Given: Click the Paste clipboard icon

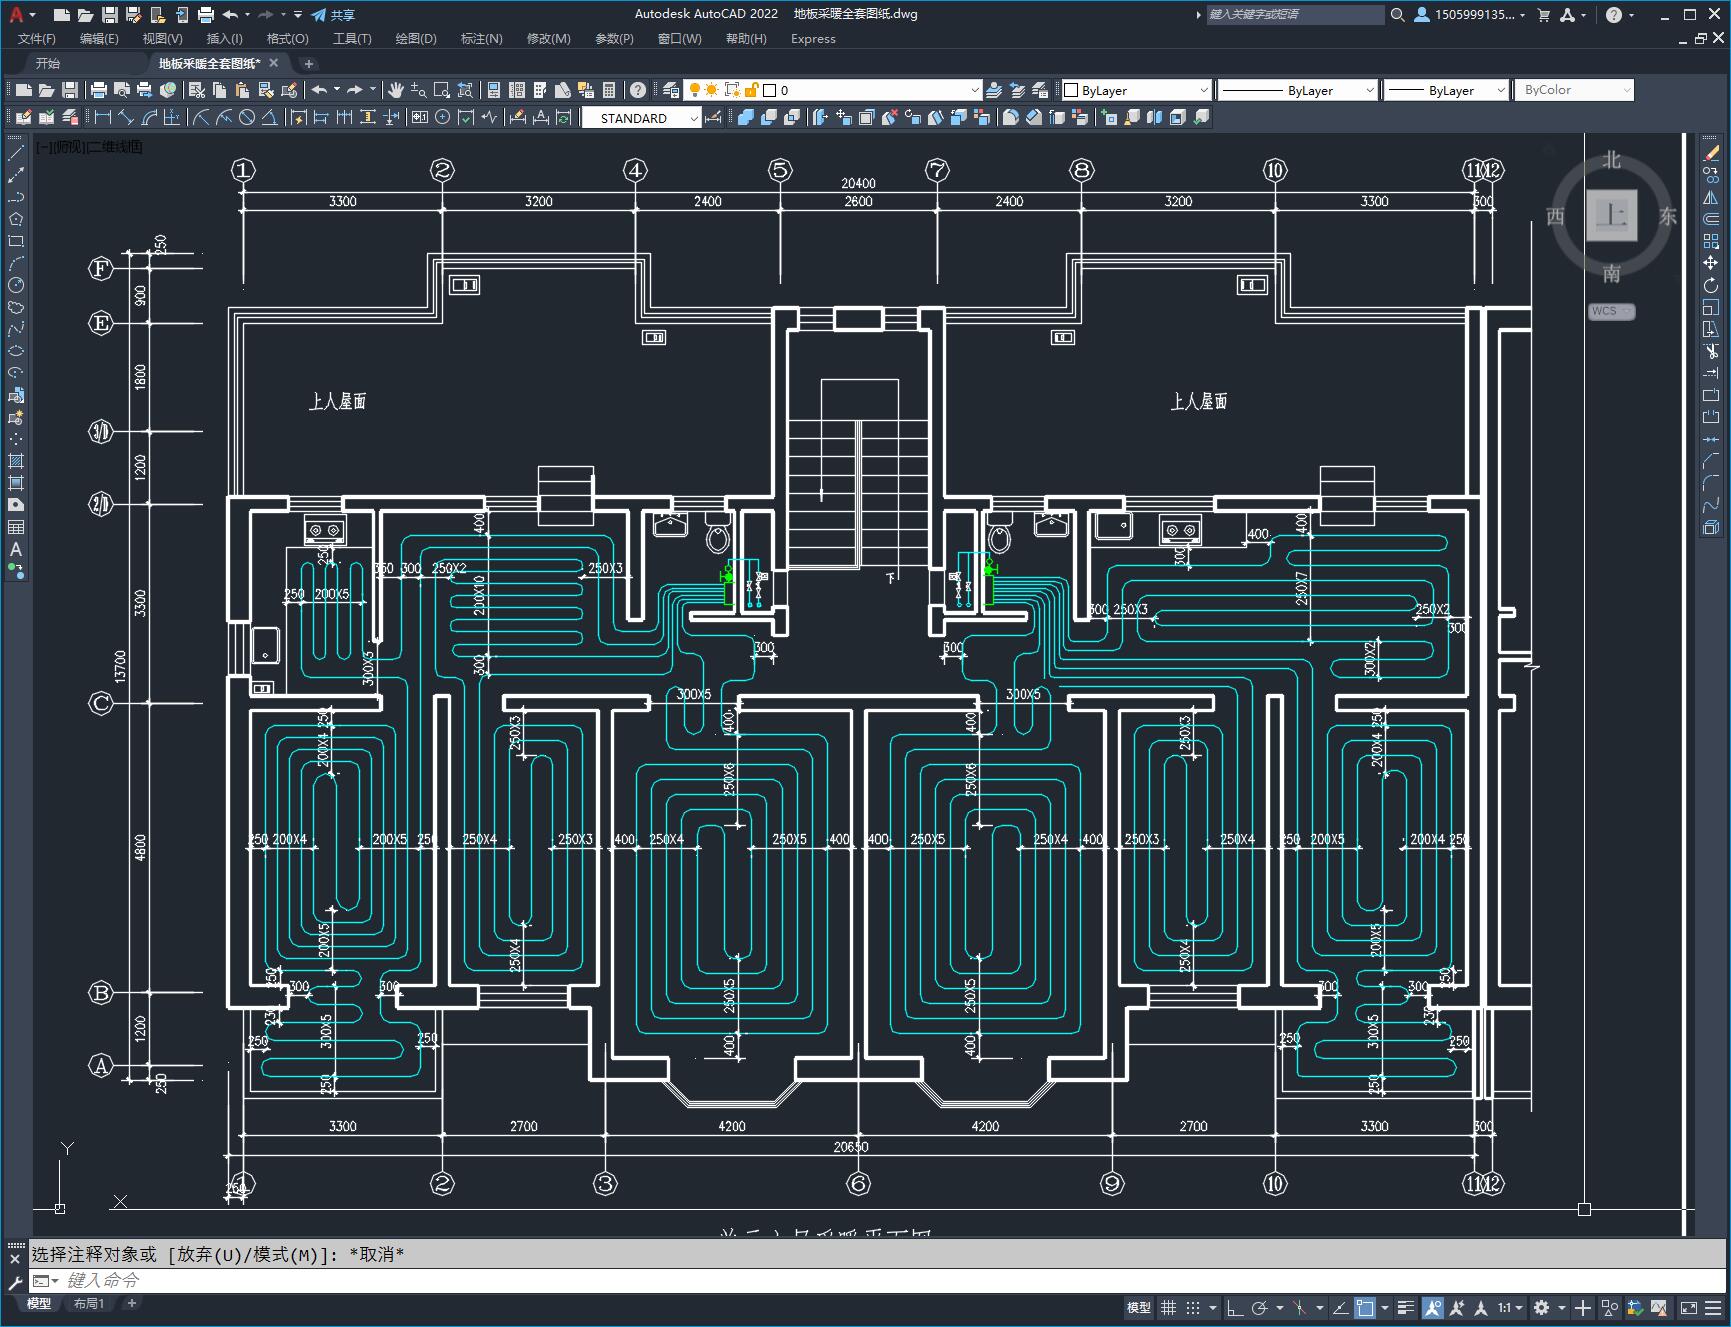Looking at the screenshot, I should pos(242,90).
